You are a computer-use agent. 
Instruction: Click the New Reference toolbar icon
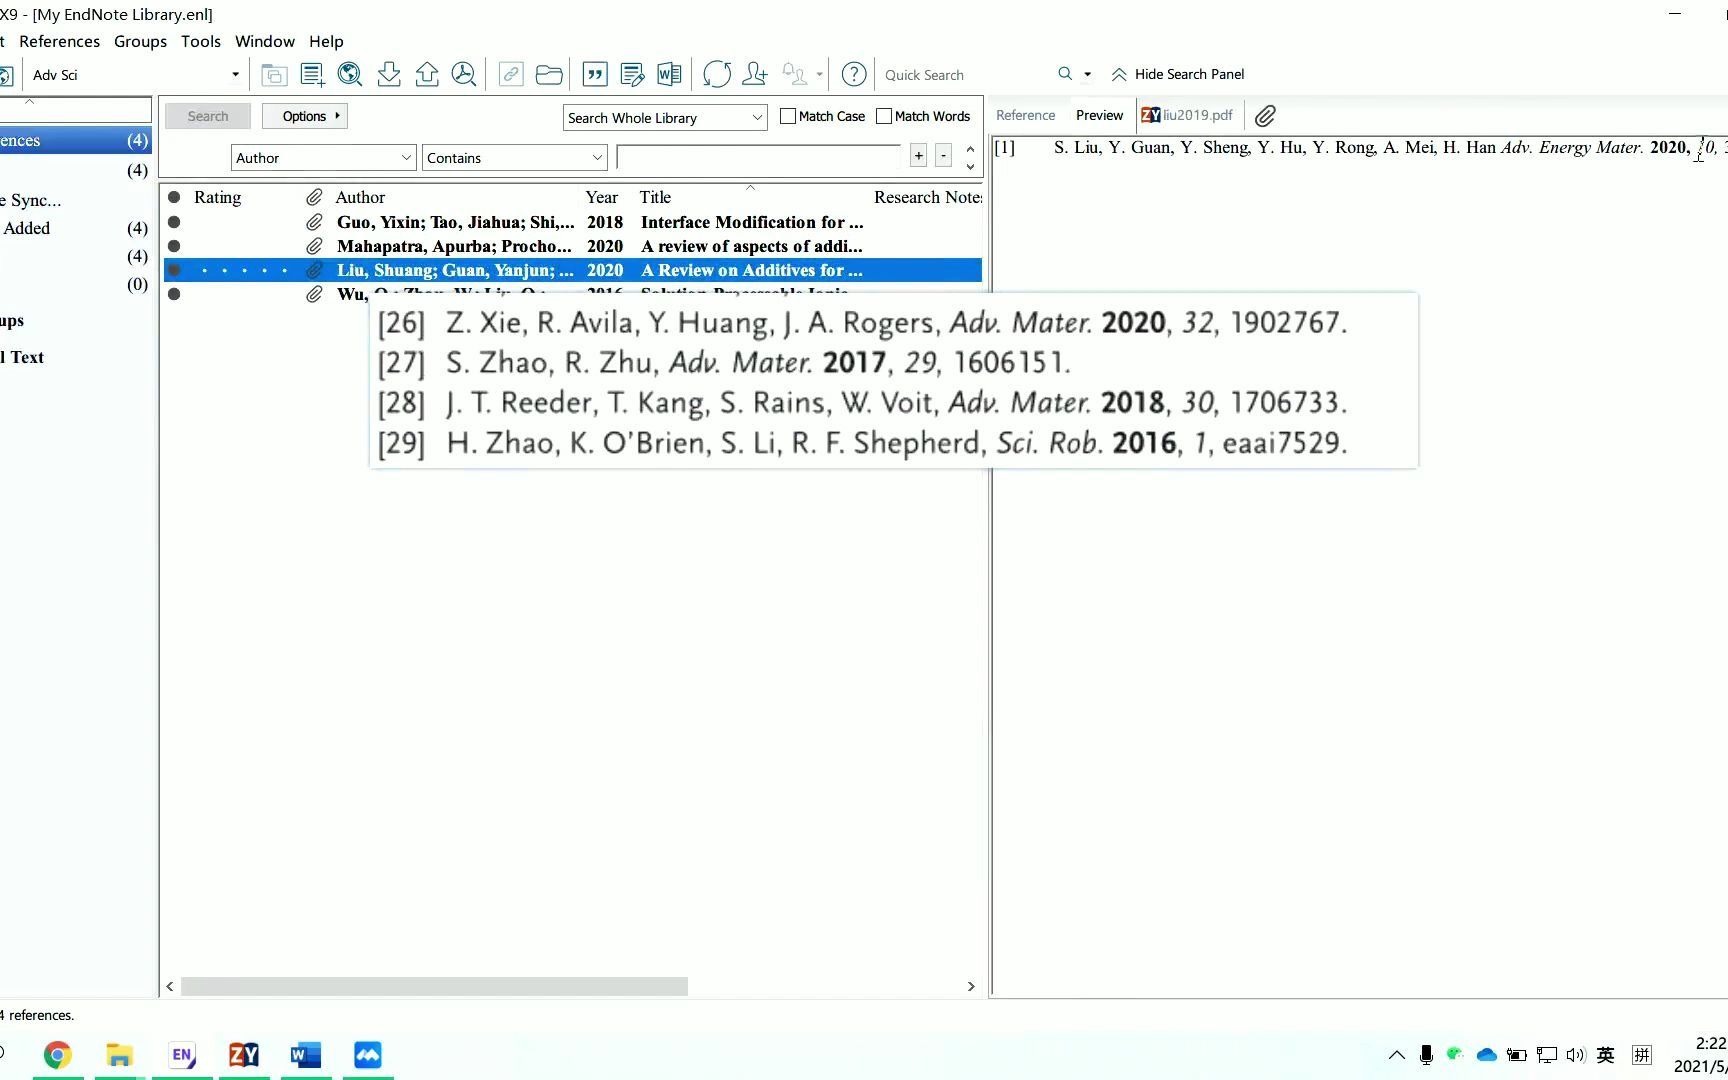click(312, 74)
